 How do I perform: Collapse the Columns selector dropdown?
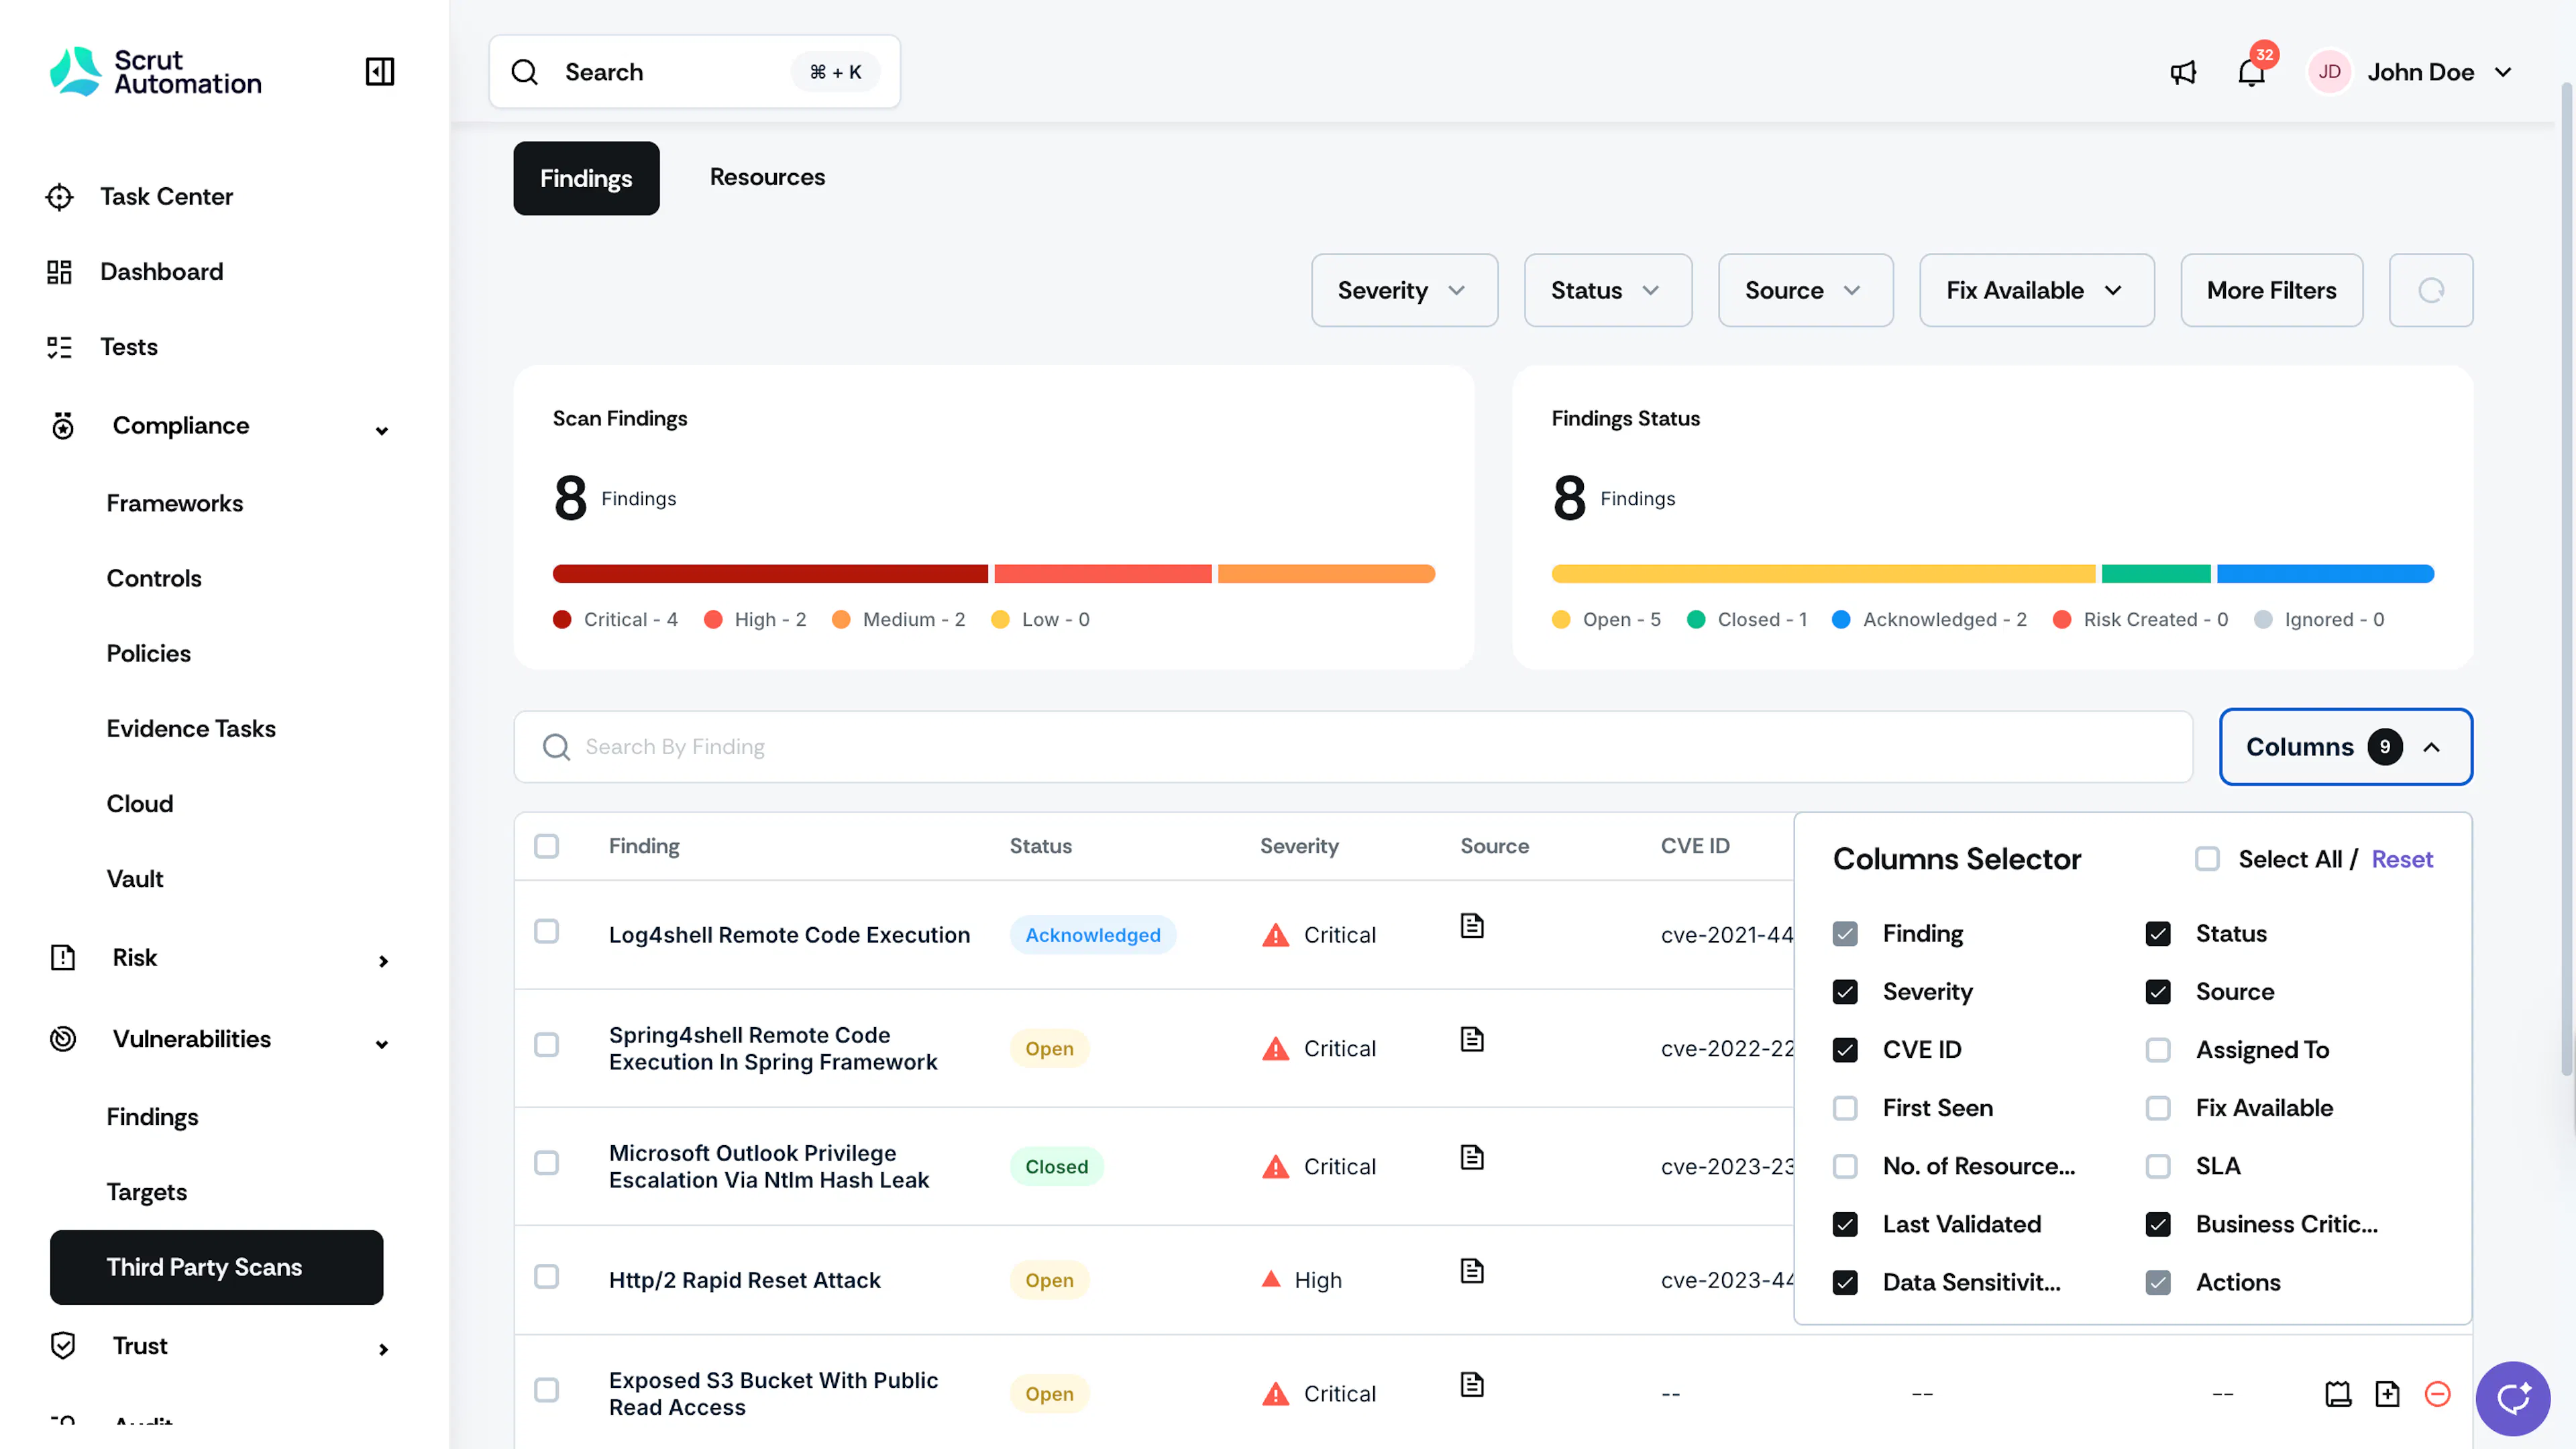2345,747
